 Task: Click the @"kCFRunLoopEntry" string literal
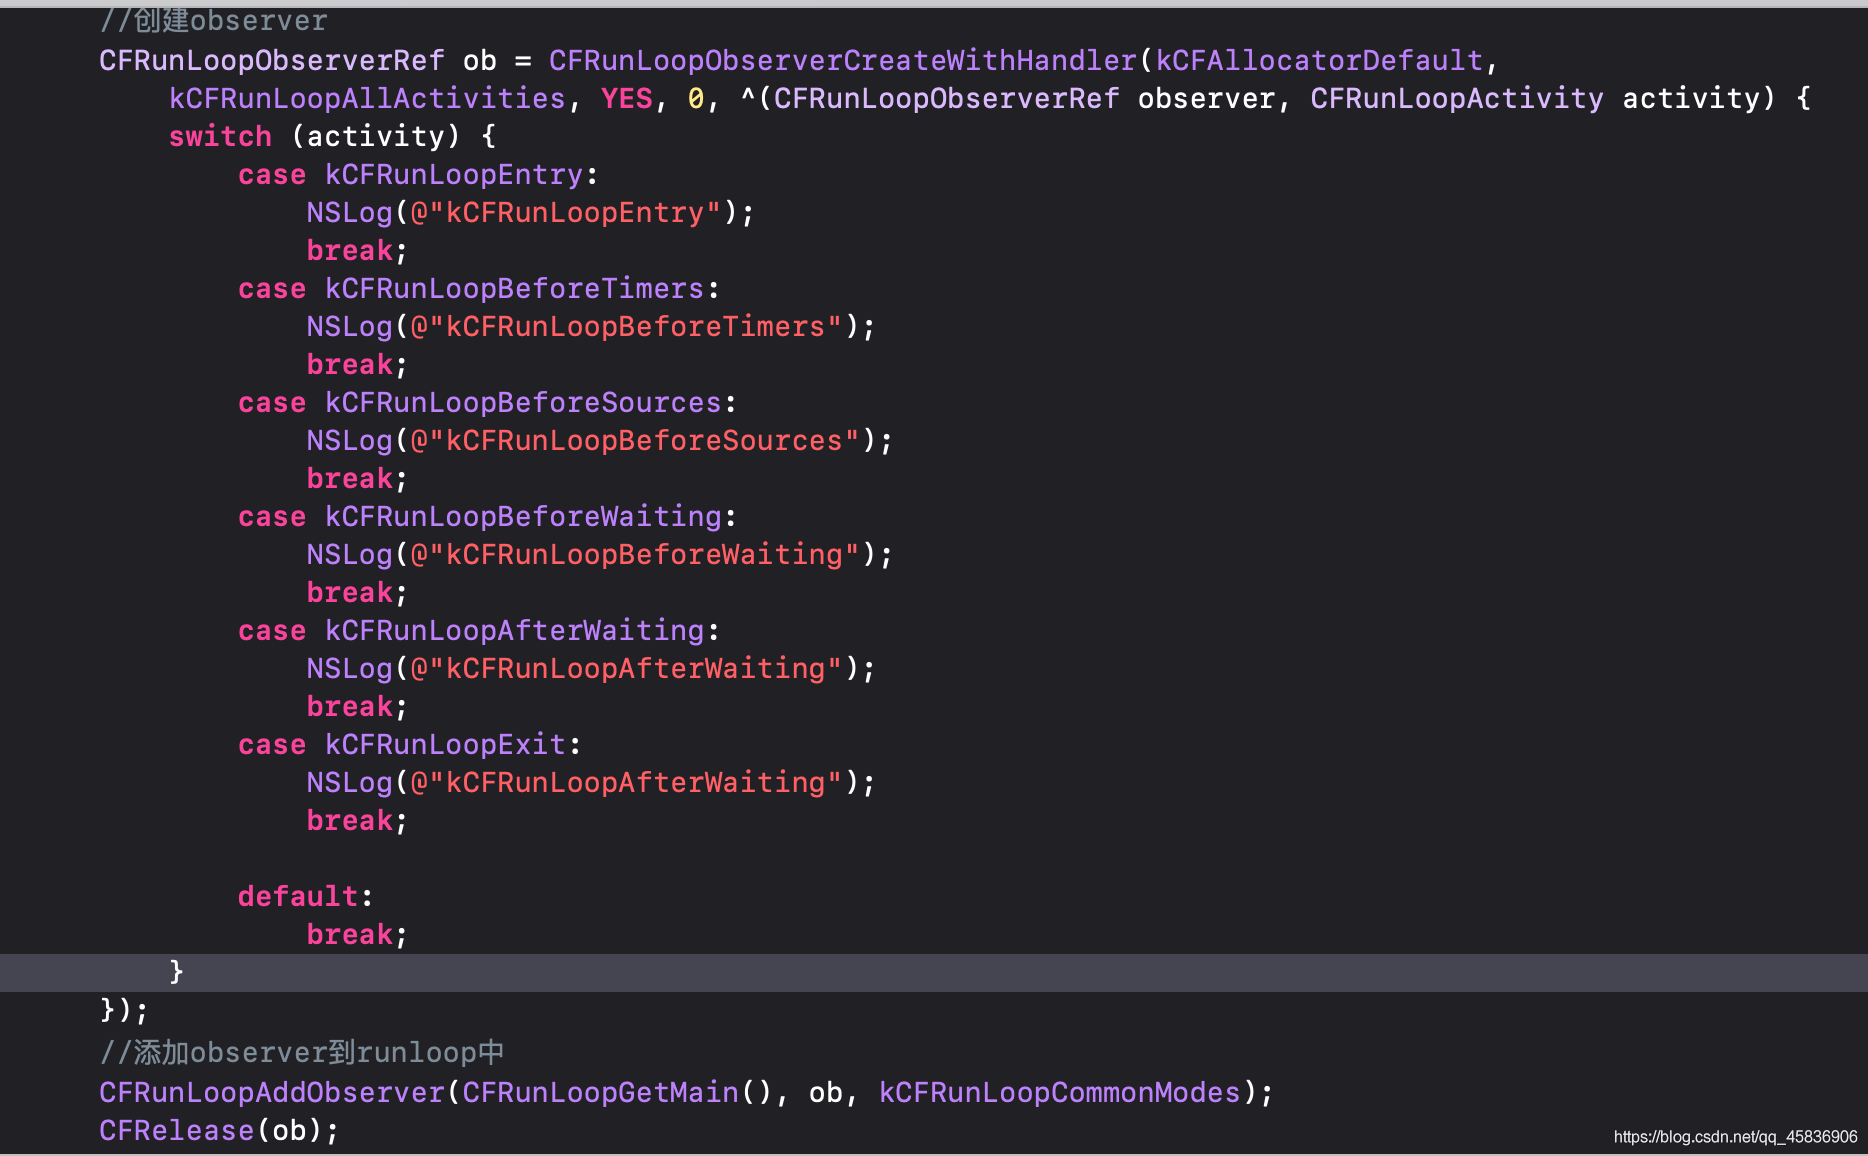(x=565, y=213)
